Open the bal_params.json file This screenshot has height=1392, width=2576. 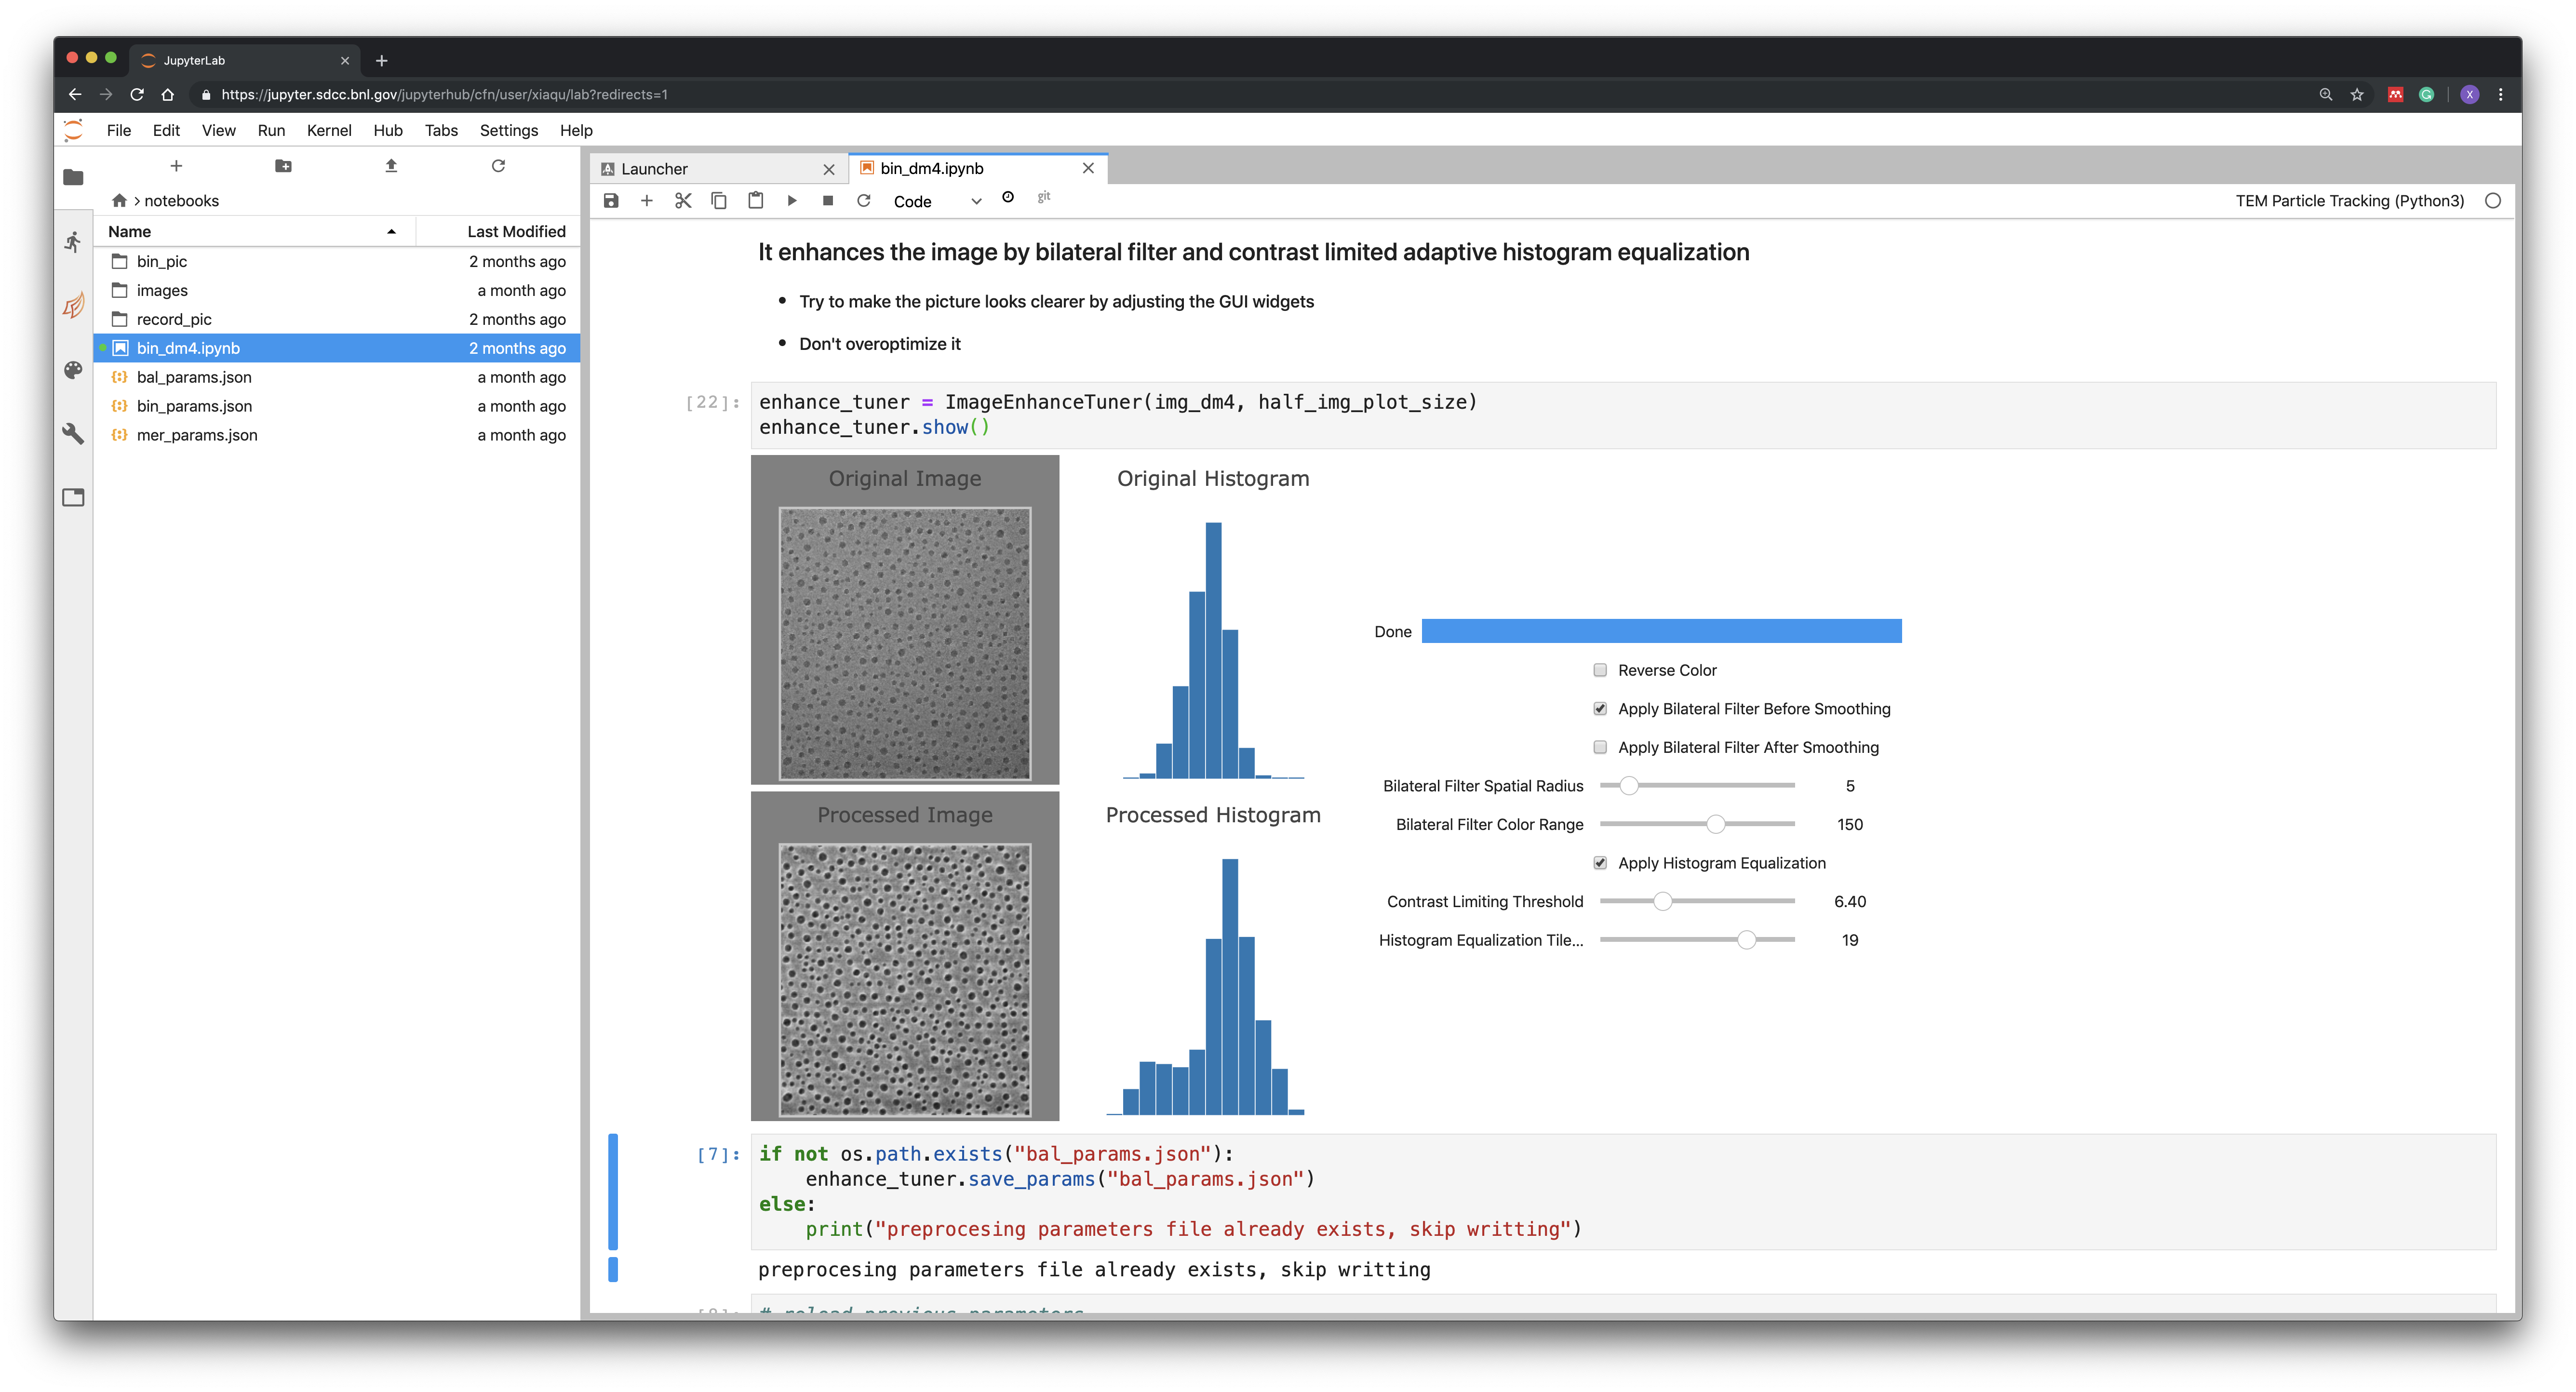pyautogui.click(x=194, y=377)
